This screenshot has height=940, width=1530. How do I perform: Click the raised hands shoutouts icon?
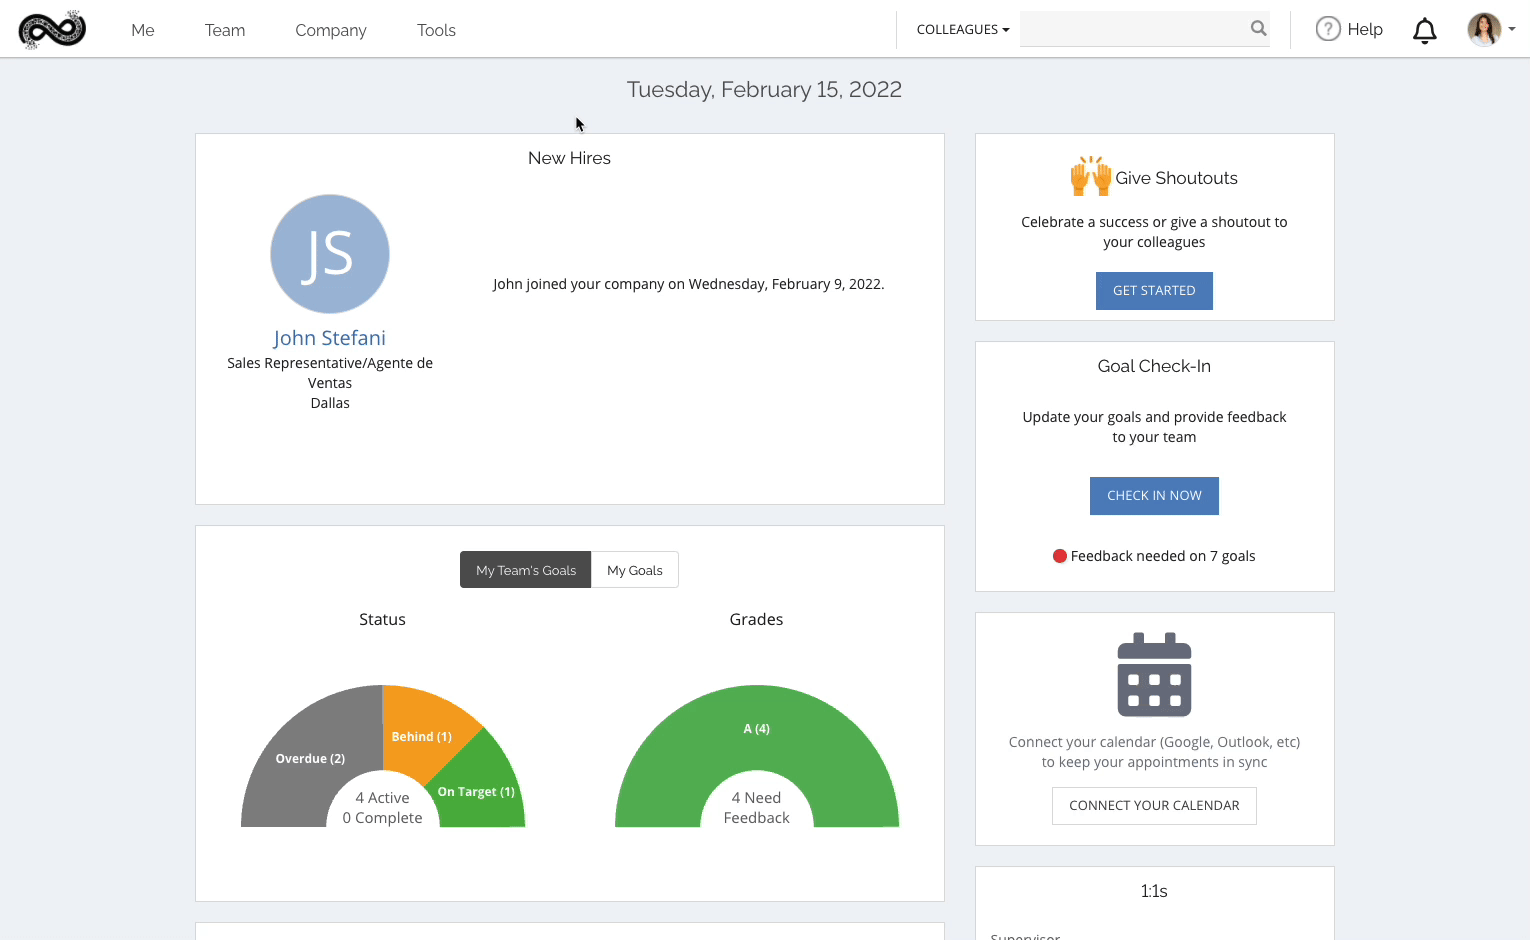point(1091,176)
